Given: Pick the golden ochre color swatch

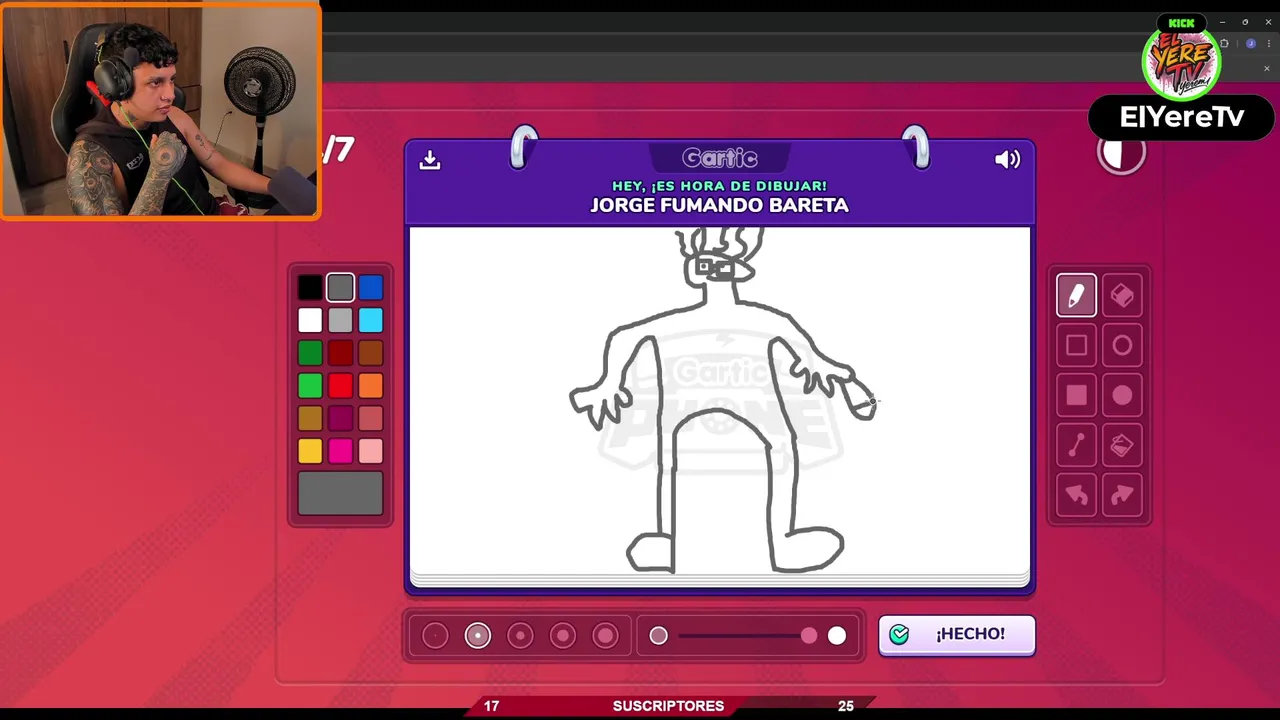Looking at the screenshot, I should [x=310, y=419].
